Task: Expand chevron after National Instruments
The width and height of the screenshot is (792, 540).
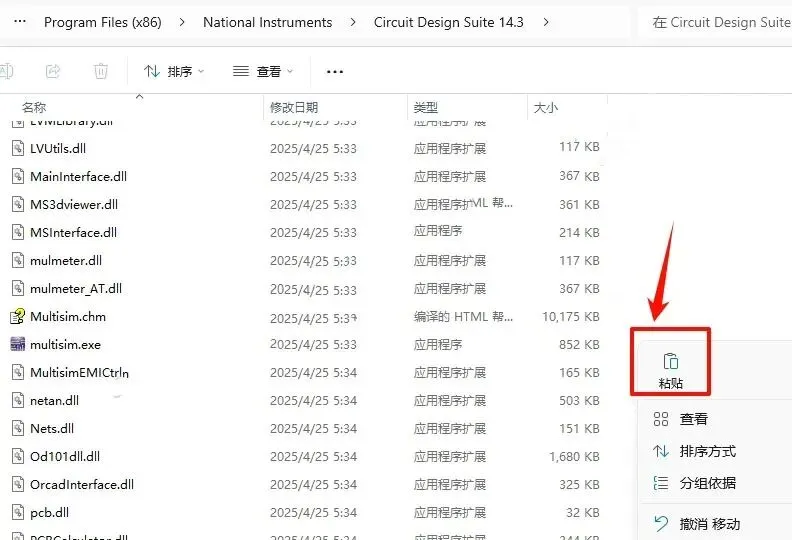Action: pyautogui.click(x=353, y=22)
